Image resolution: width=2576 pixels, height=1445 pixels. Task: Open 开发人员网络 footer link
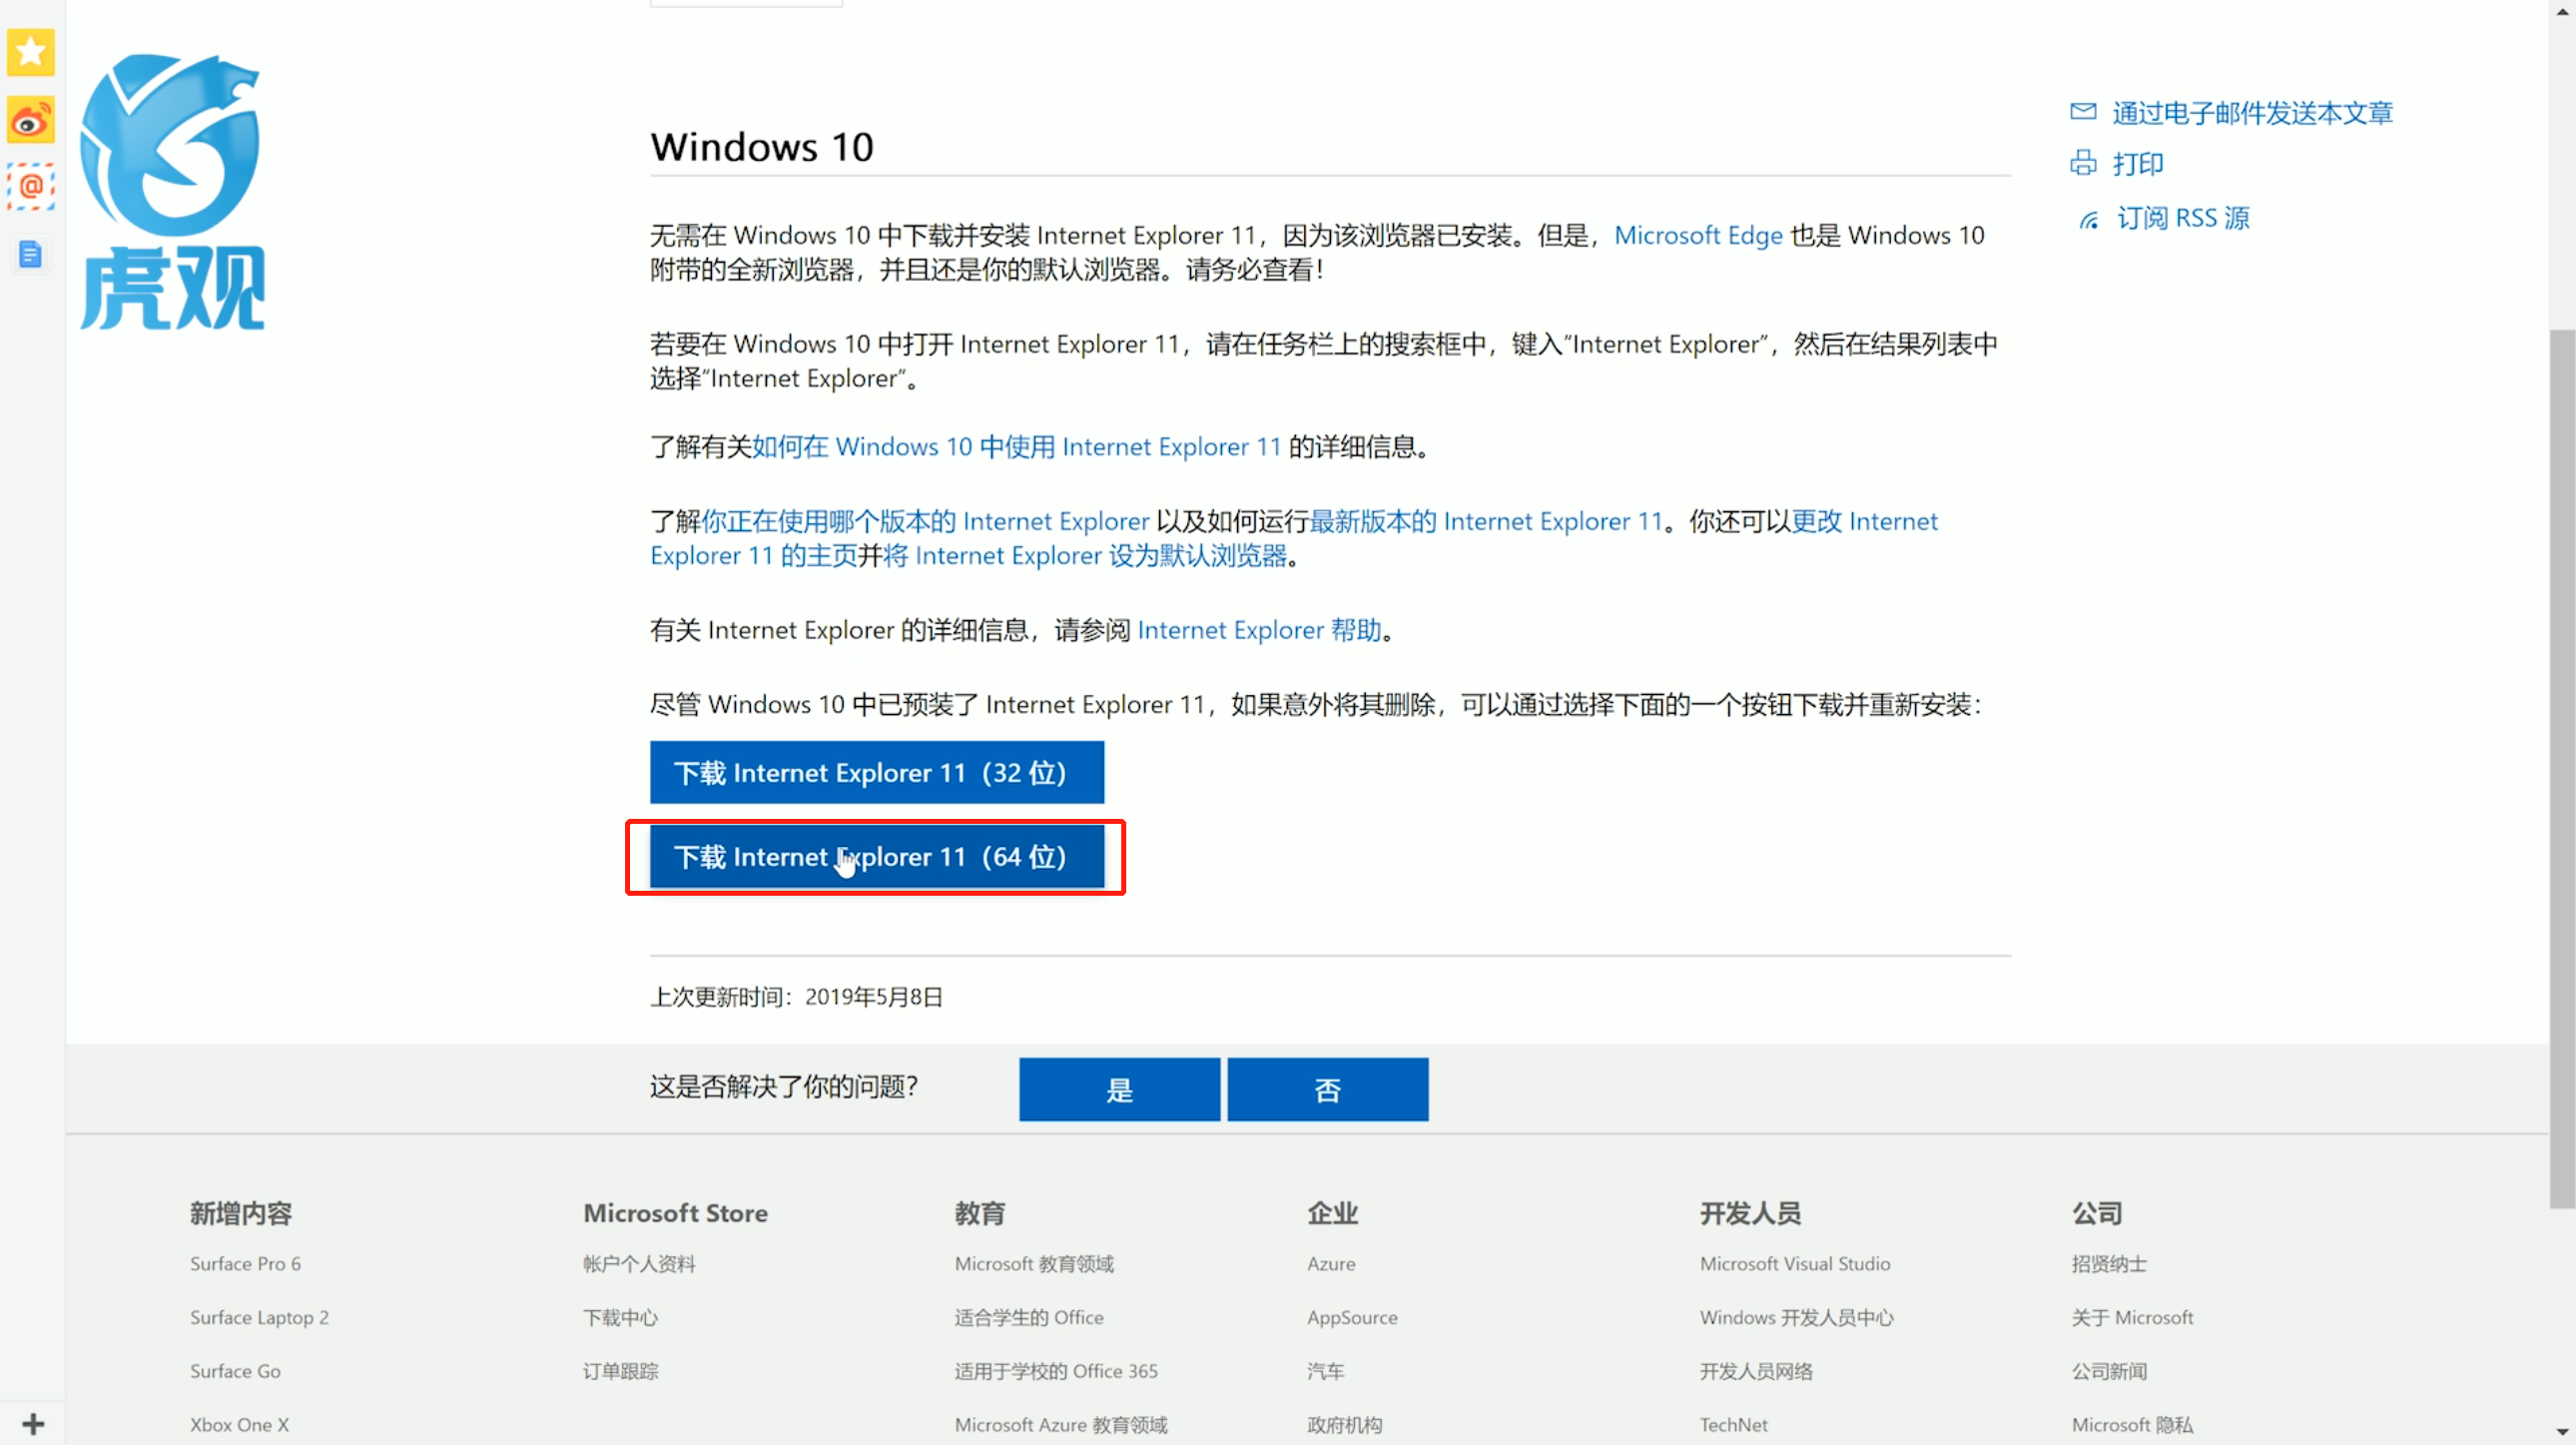click(x=1756, y=1371)
